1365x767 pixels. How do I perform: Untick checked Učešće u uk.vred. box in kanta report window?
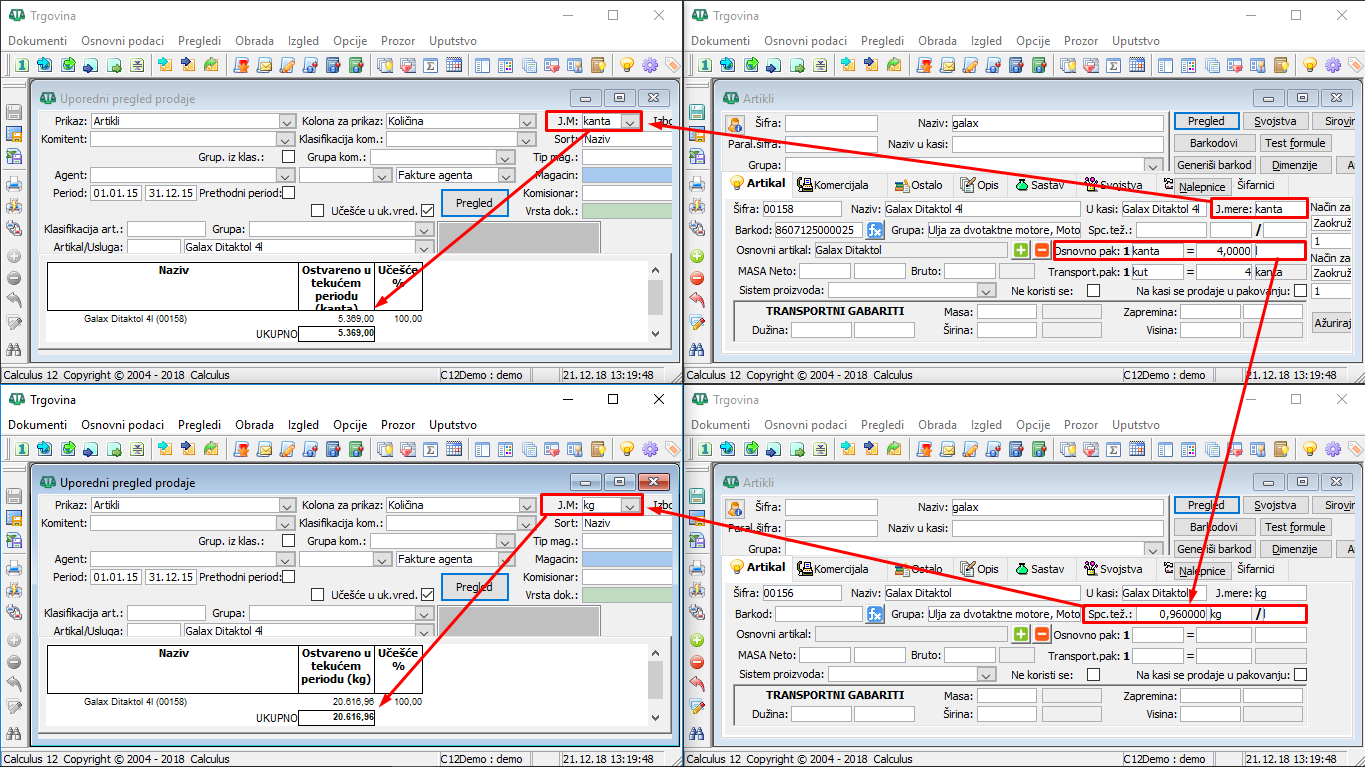(x=427, y=211)
